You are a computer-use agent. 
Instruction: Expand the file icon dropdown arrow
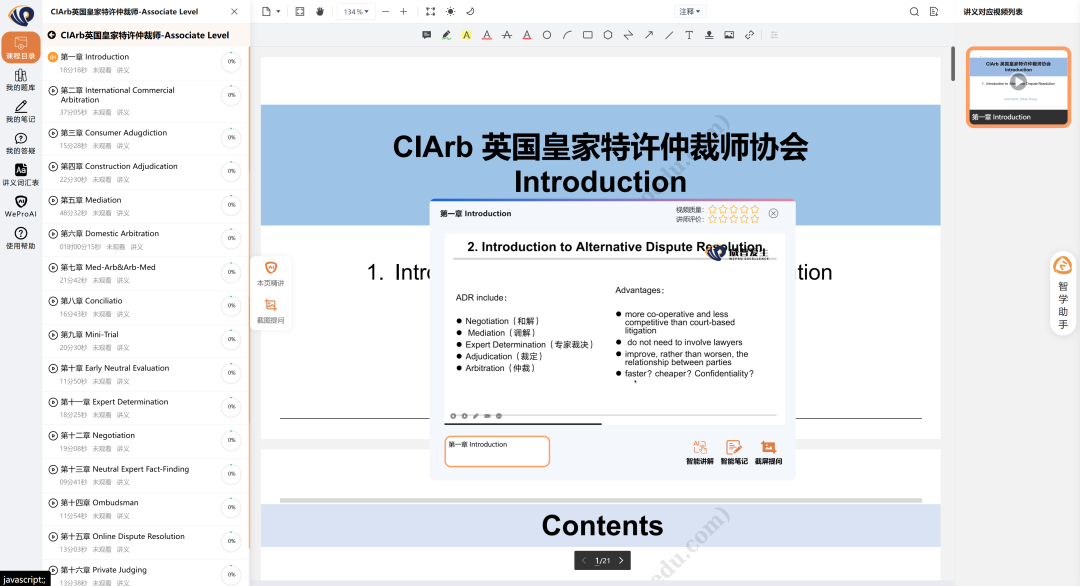tap(278, 11)
